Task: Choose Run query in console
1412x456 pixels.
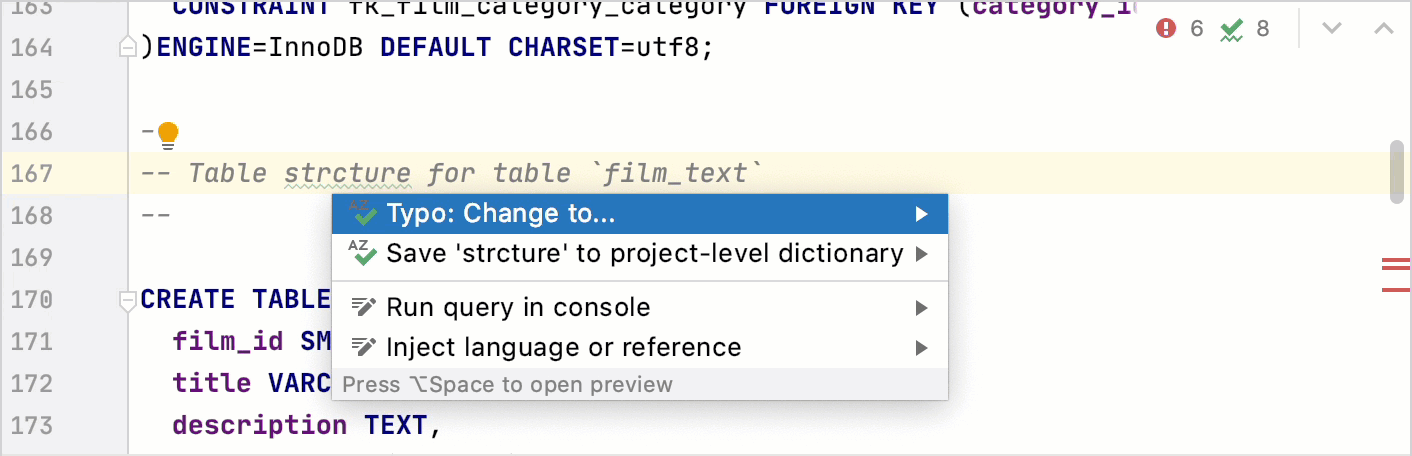Action: tap(518, 307)
